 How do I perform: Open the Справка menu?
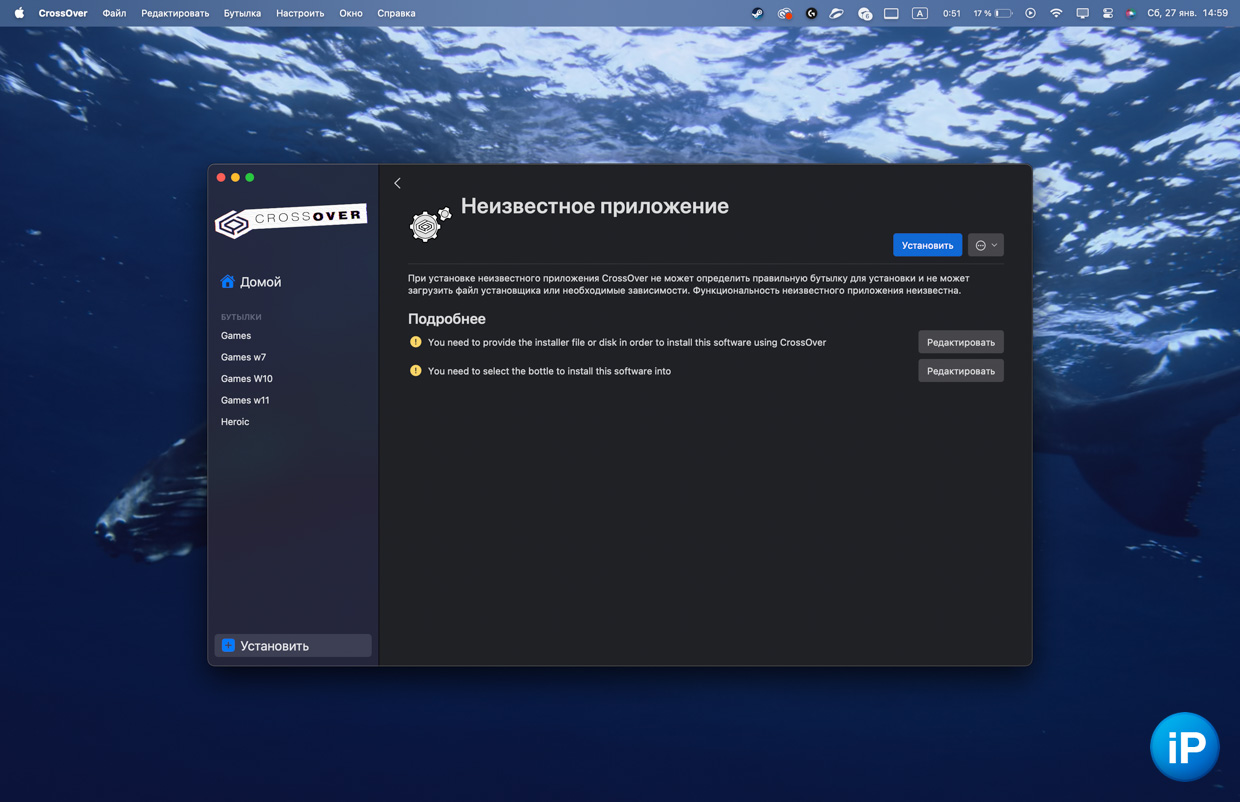(396, 13)
